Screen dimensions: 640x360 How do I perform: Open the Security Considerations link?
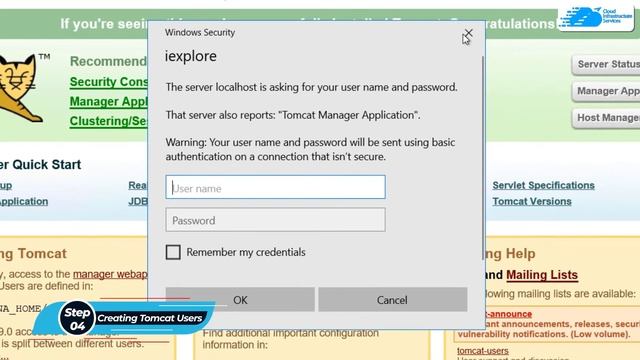click(x=109, y=82)
